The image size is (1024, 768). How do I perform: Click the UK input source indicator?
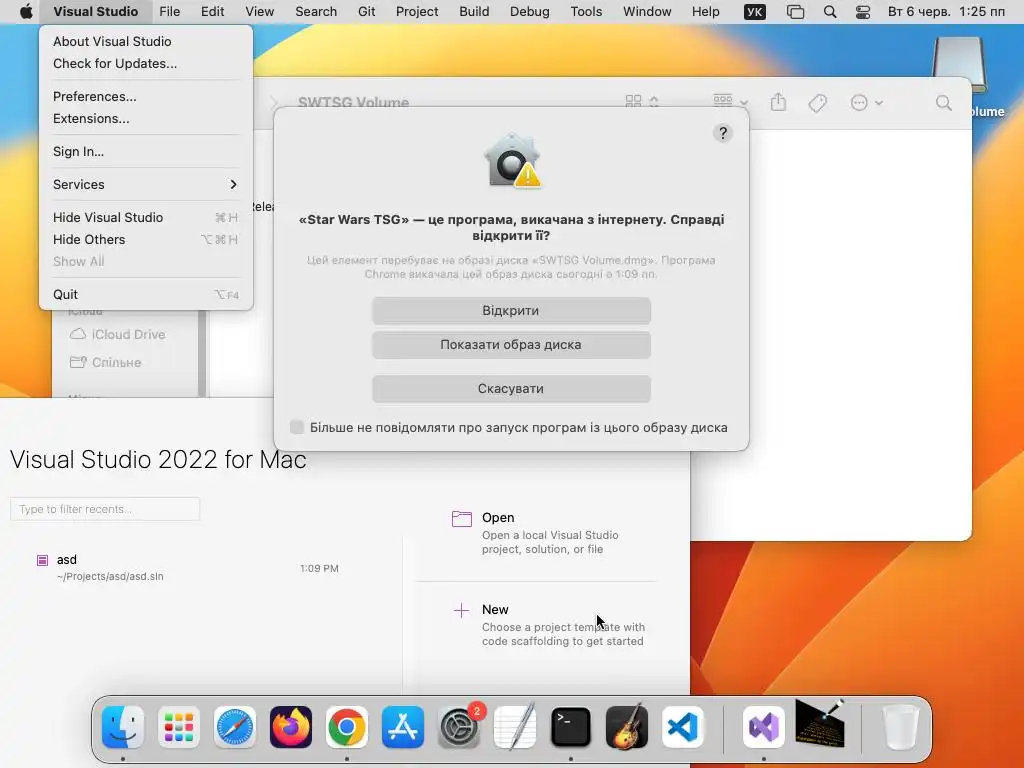point(754,12)
